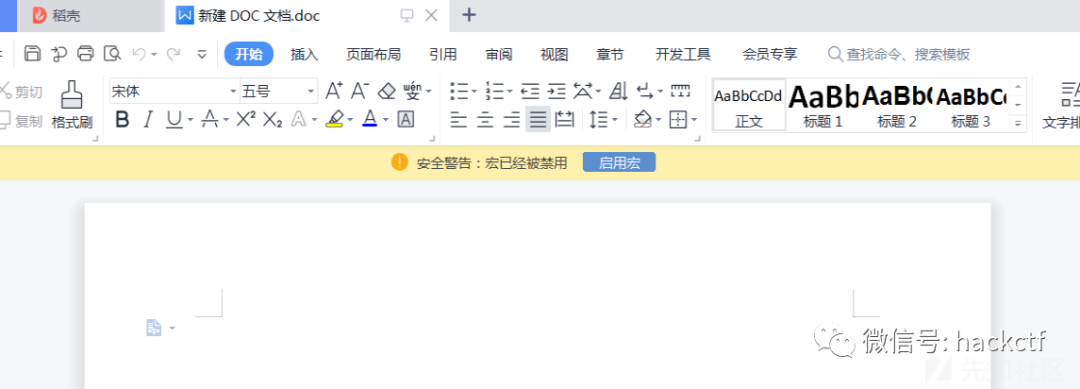Open the 视图 ribbon tab
The image size is (1080, 389).
(x=554, y=54)
